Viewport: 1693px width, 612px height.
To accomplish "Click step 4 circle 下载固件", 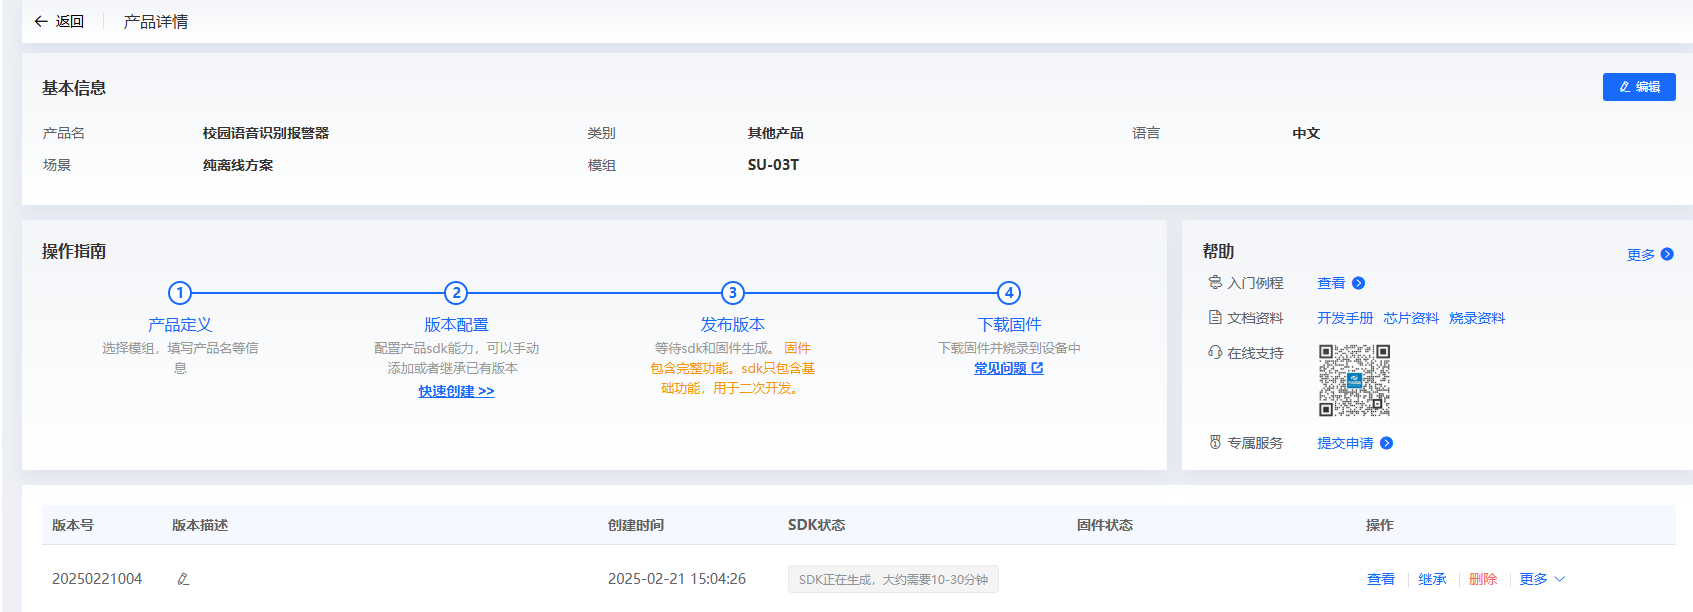I will point(1009,293).
